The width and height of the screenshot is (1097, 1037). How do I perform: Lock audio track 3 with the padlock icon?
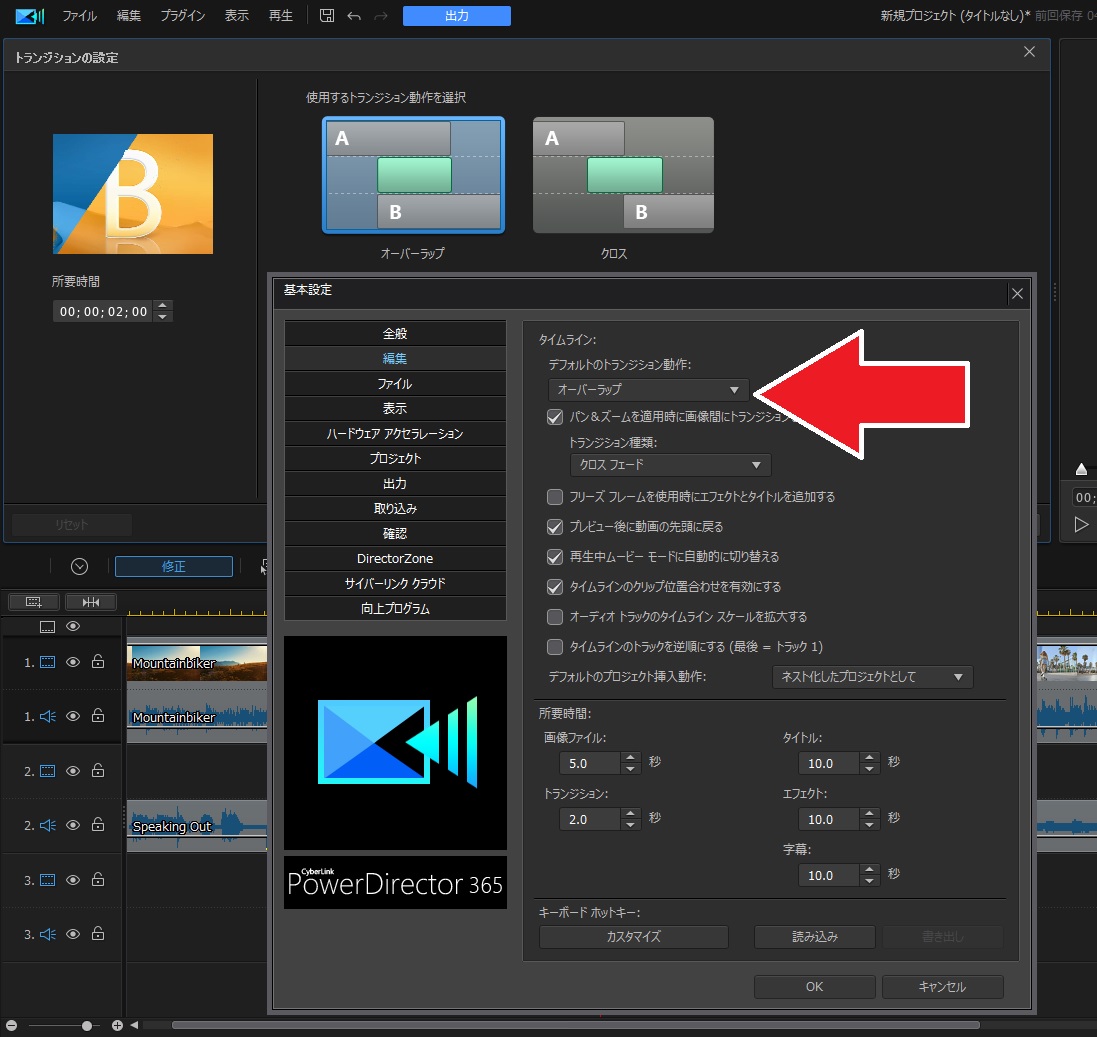click(x=98, y=933)
